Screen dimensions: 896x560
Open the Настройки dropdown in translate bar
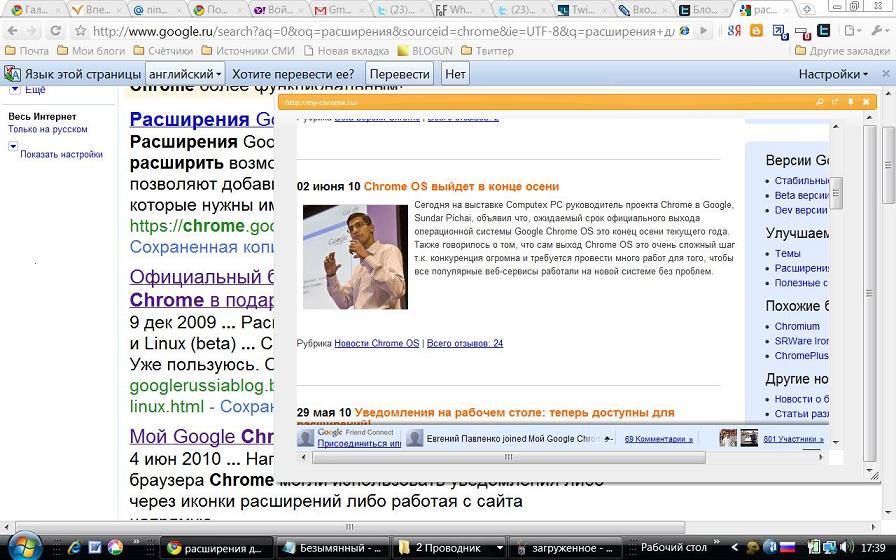[x=833, y=74]
